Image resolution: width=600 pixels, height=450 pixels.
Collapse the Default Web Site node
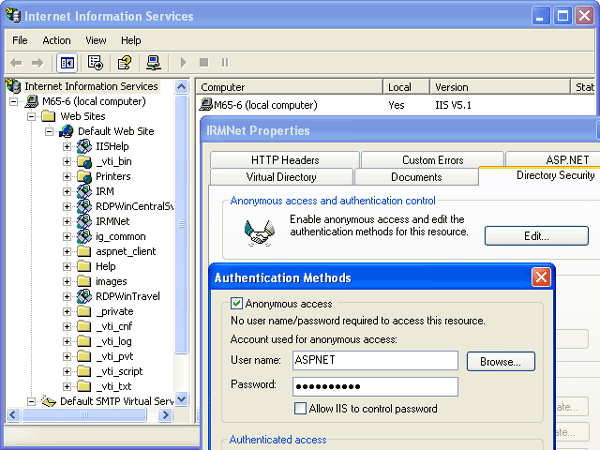49,131
